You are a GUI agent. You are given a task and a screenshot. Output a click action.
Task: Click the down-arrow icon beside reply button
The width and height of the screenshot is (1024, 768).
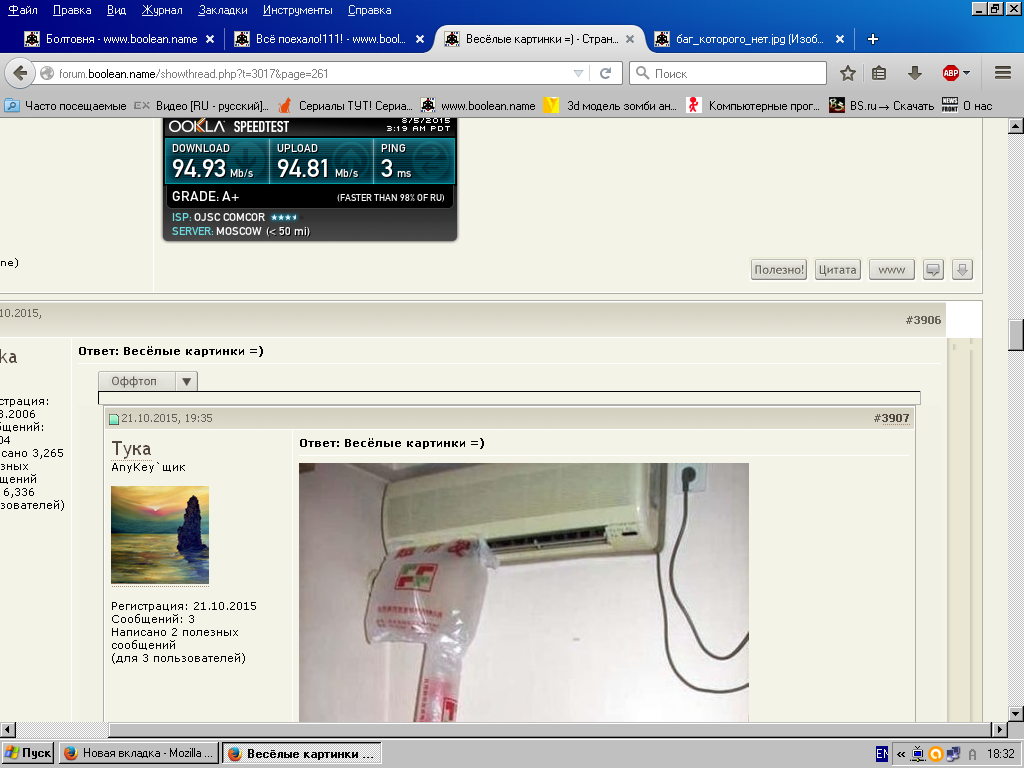click(x=962, y=269)
